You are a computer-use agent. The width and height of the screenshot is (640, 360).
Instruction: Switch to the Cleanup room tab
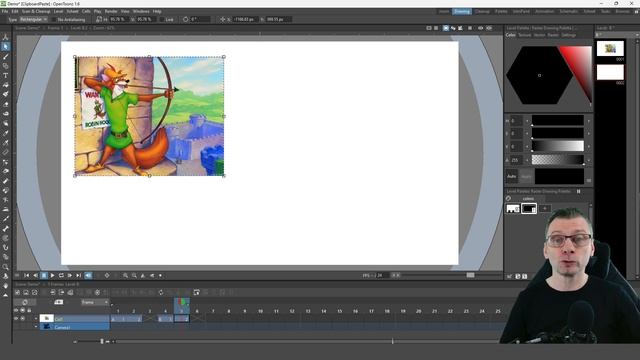tap(482, 11)
